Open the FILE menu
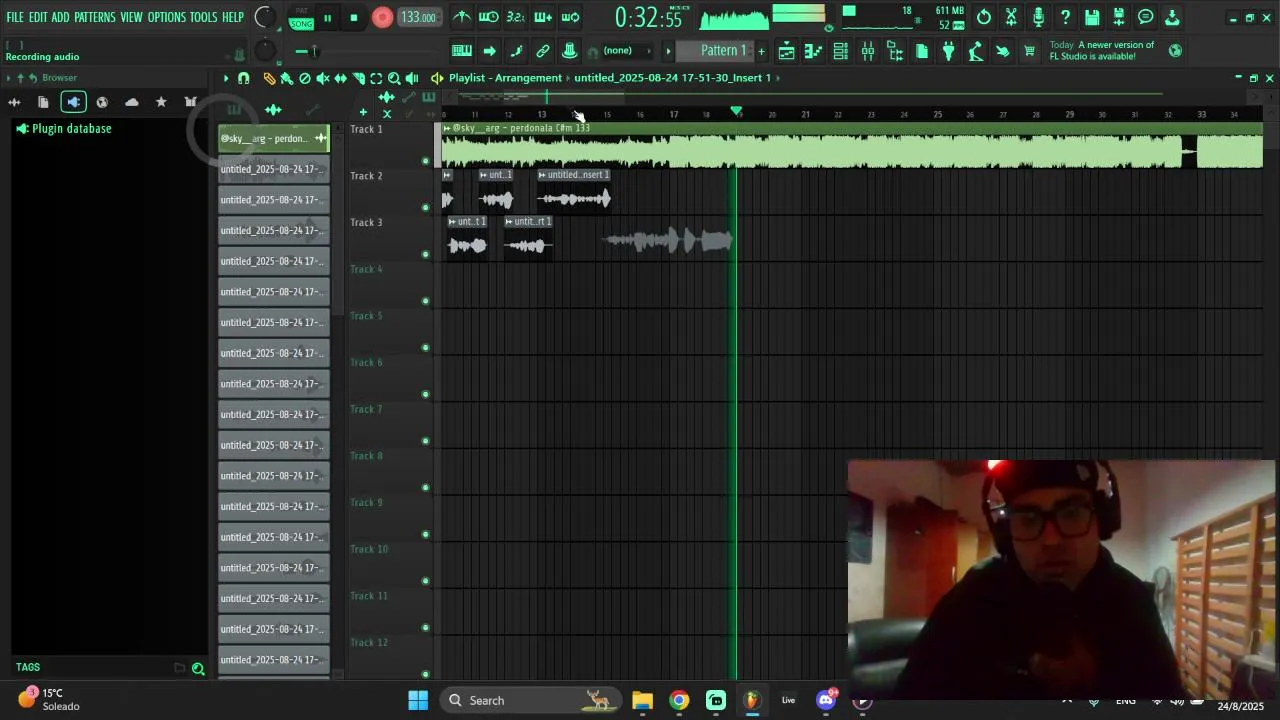The height and width of the screenshot is (720, 1280). tap(15, 17)
